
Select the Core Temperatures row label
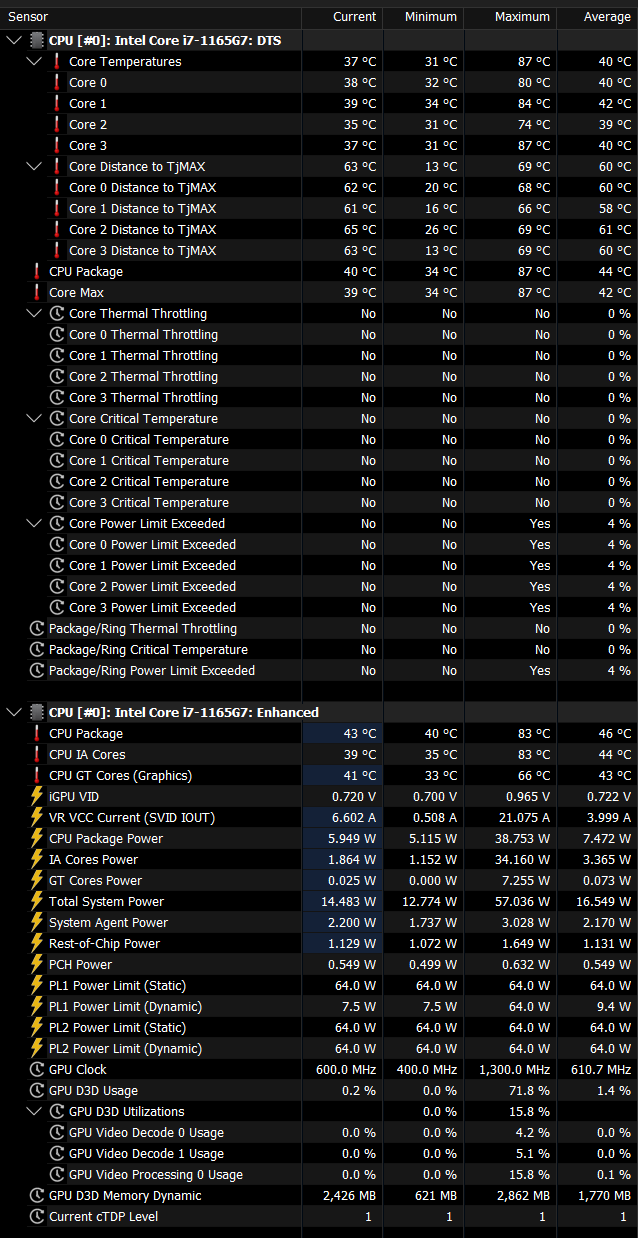125,61
